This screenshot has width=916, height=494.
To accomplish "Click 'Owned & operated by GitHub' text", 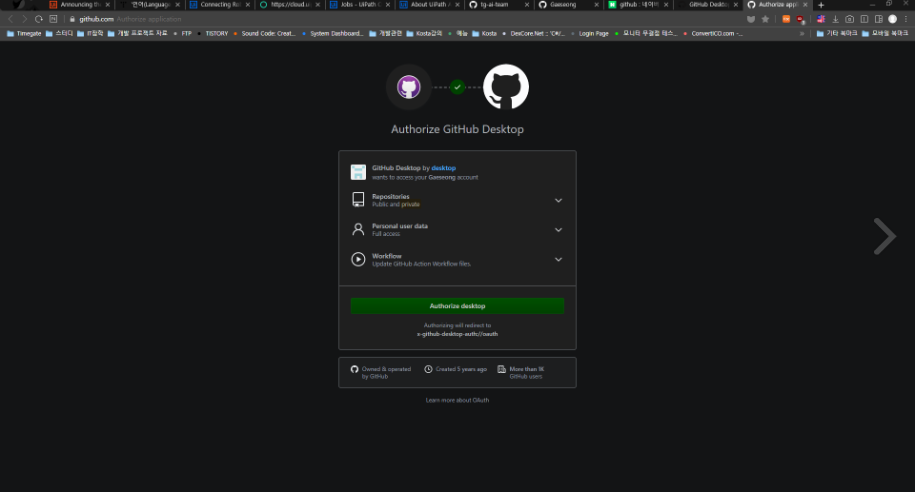I will pos(386,373).
